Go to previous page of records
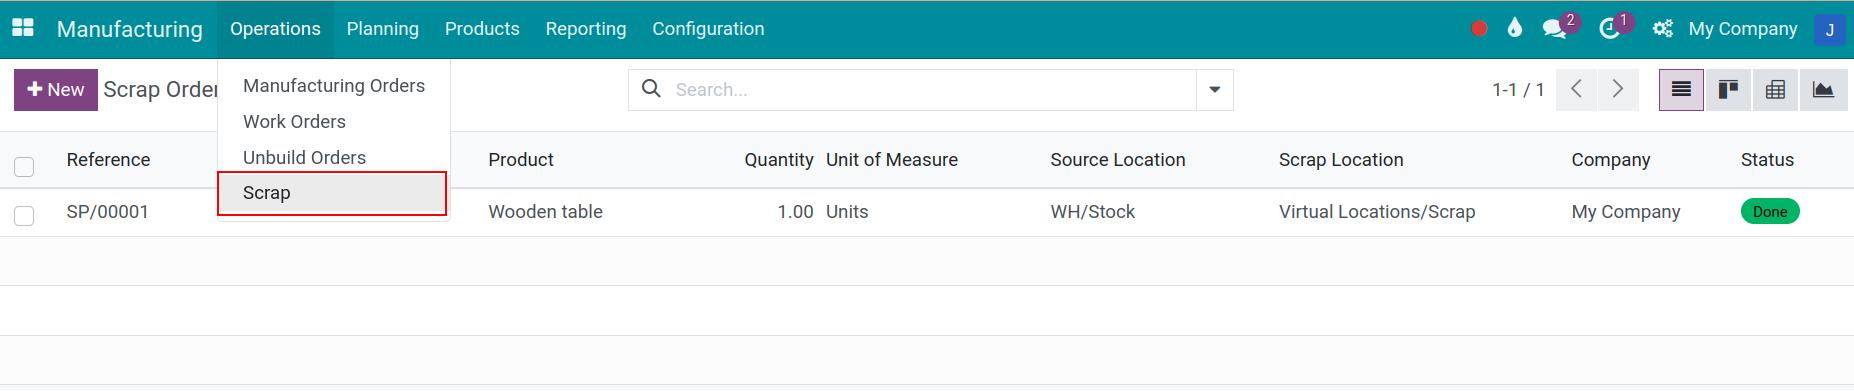1854x391 pixels. coord(1577,90)
